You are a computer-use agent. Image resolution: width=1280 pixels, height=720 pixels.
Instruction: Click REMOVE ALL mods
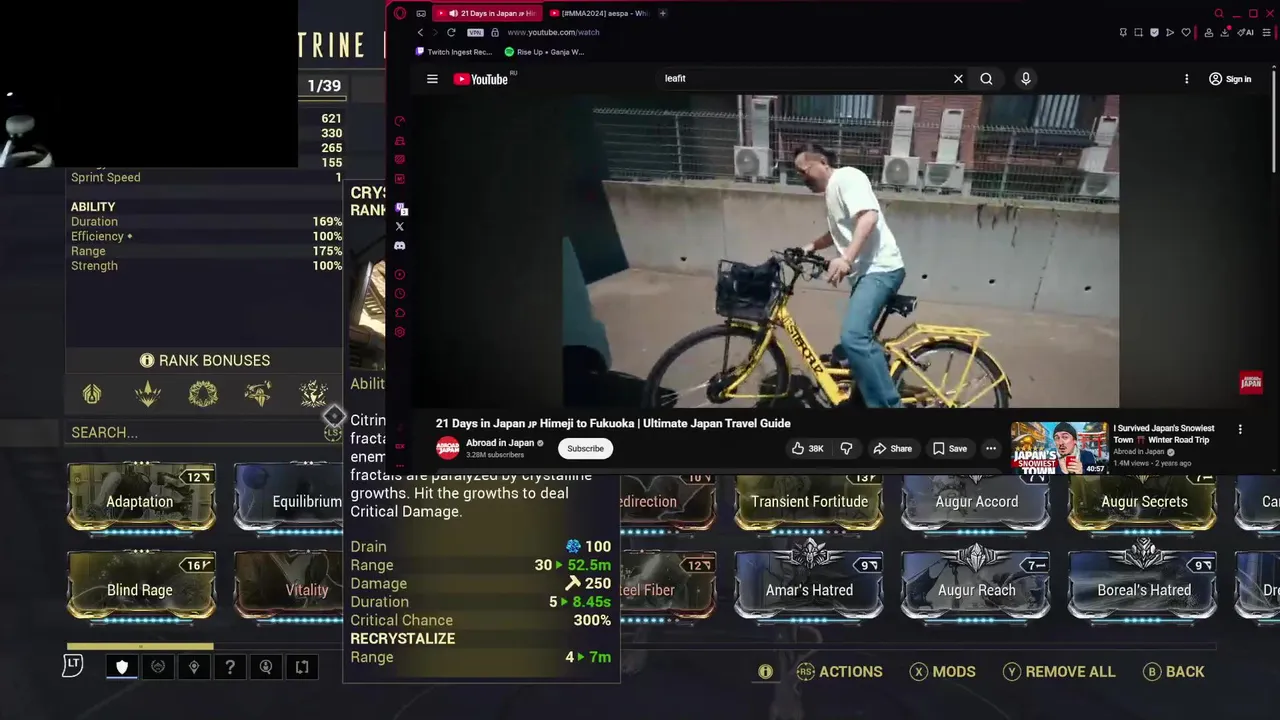(1058, 672)
